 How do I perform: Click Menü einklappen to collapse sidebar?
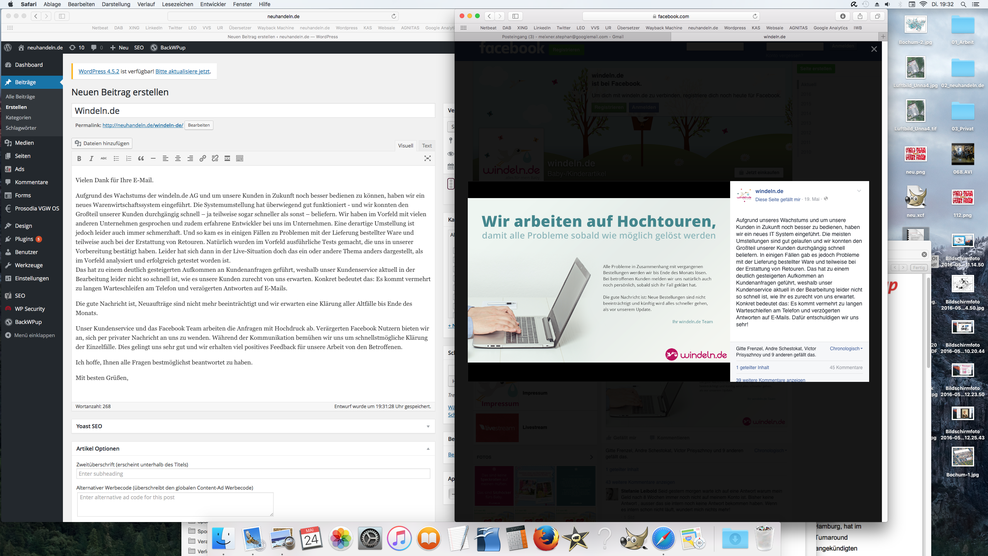32,335
